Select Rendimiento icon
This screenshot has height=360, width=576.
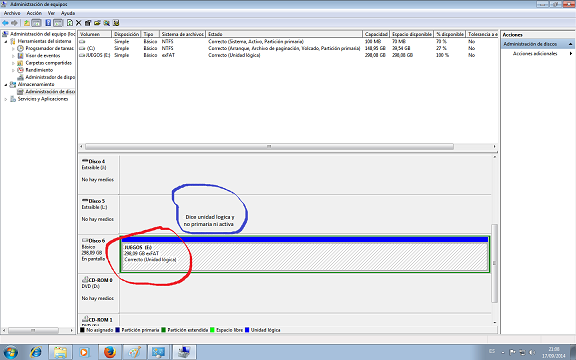pyautogui.click(x=20, y=70)
